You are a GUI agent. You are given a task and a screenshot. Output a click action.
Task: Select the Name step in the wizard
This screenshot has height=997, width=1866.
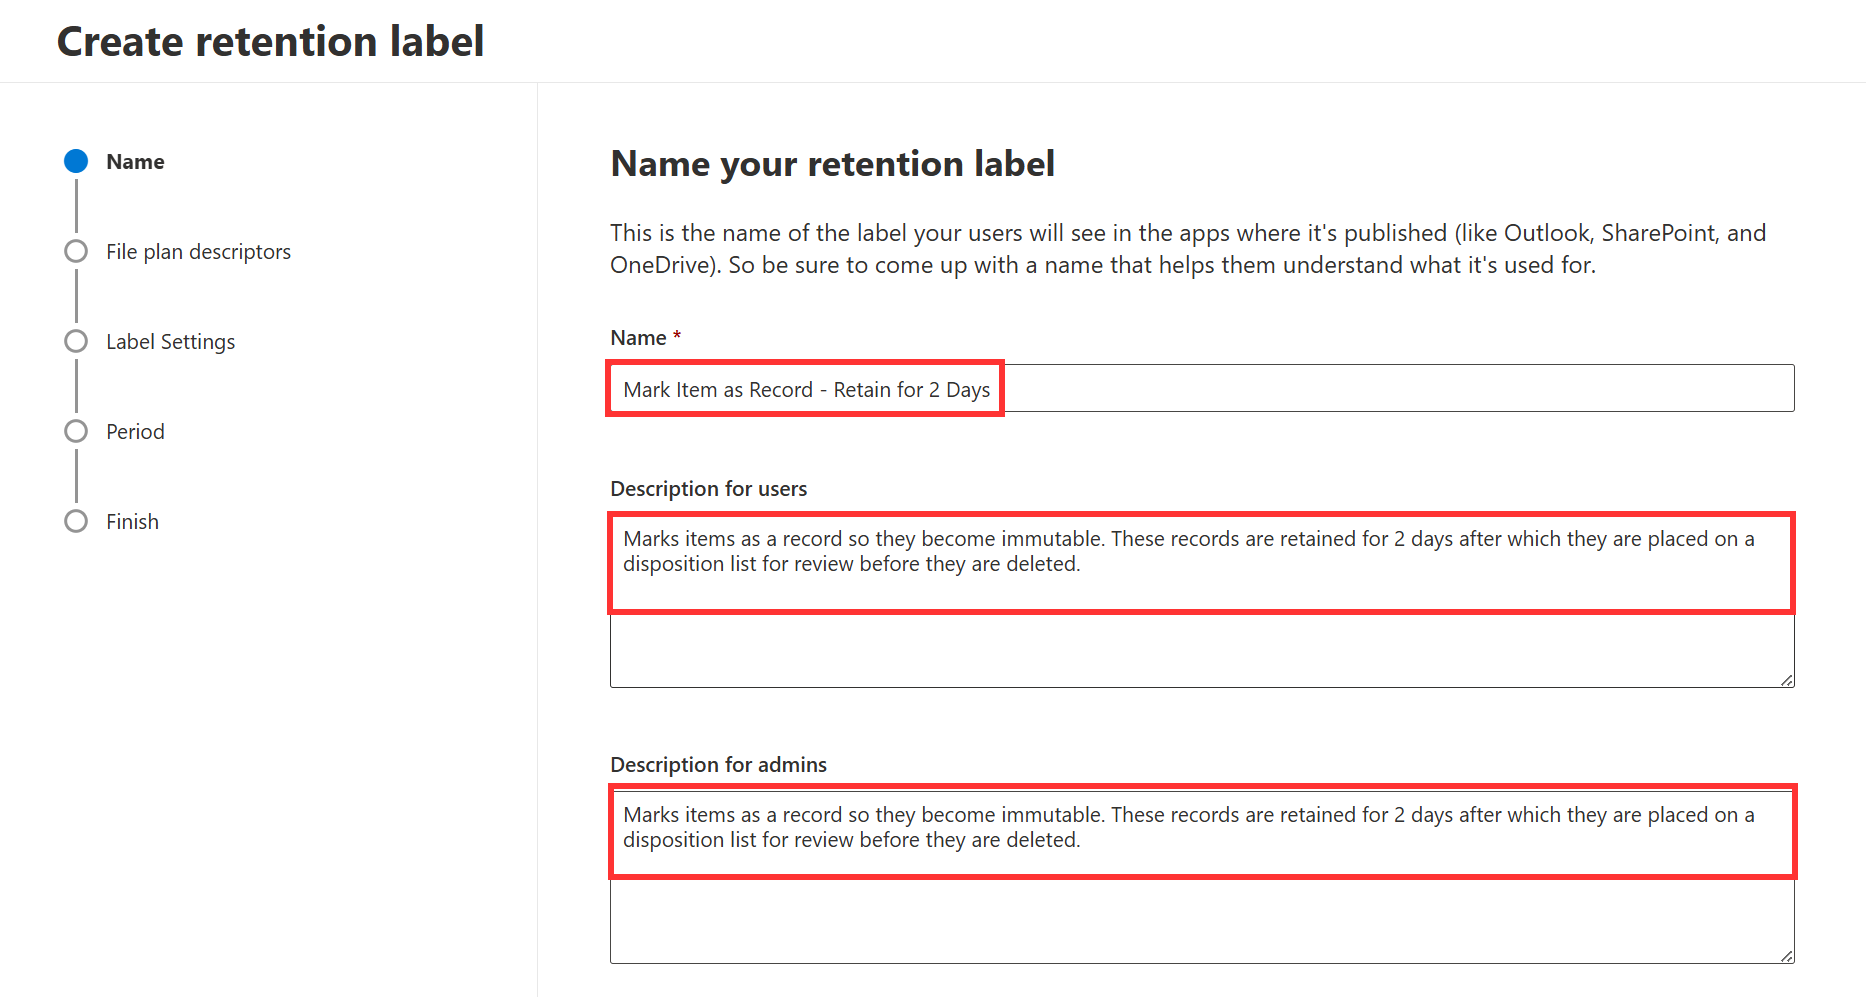[135, 161]
